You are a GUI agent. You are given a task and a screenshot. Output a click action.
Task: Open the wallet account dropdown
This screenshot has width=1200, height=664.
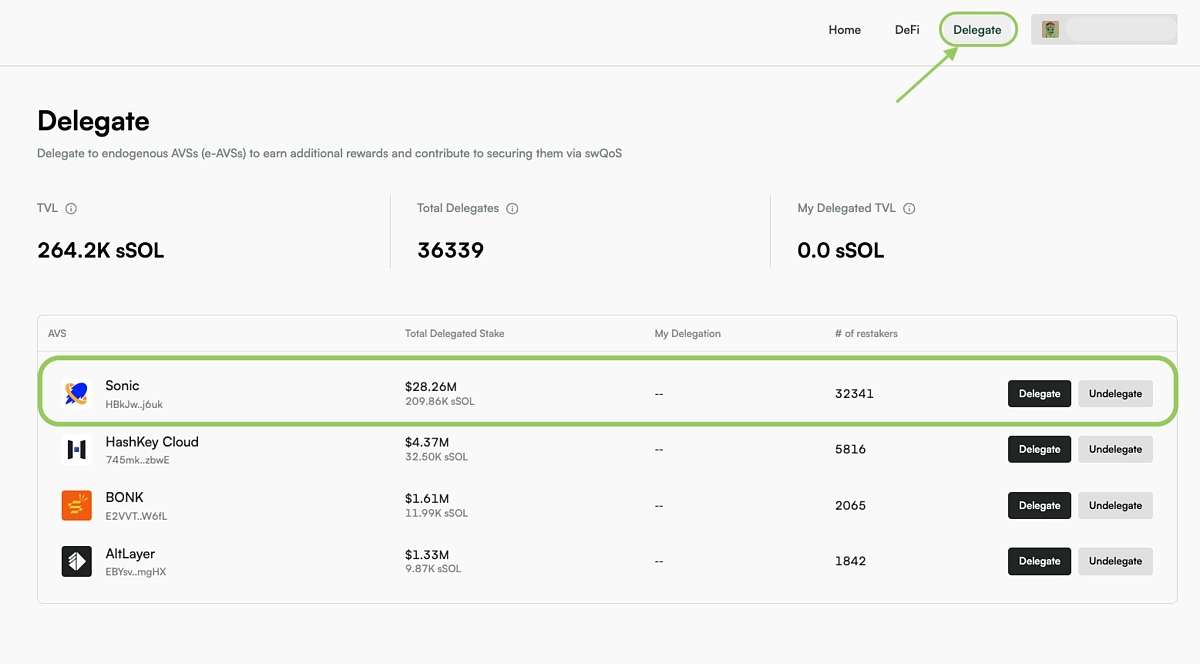pyautogui.click(x=1119, y=30)
